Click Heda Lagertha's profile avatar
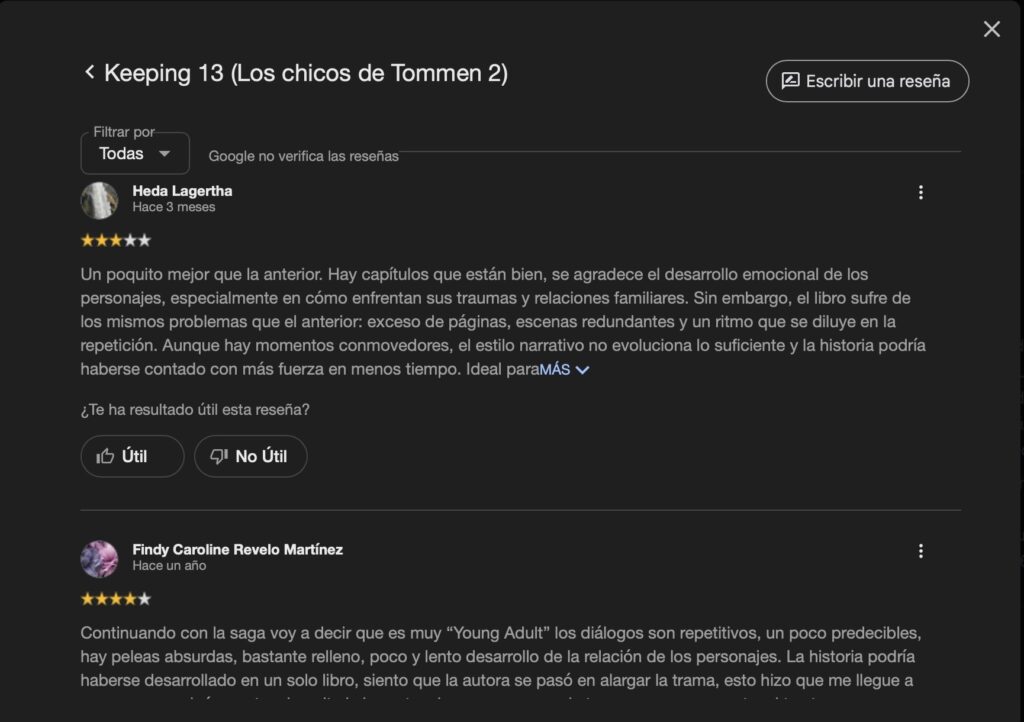Image resolution: width=1024 pixels, height=722 pixels. 99,200
